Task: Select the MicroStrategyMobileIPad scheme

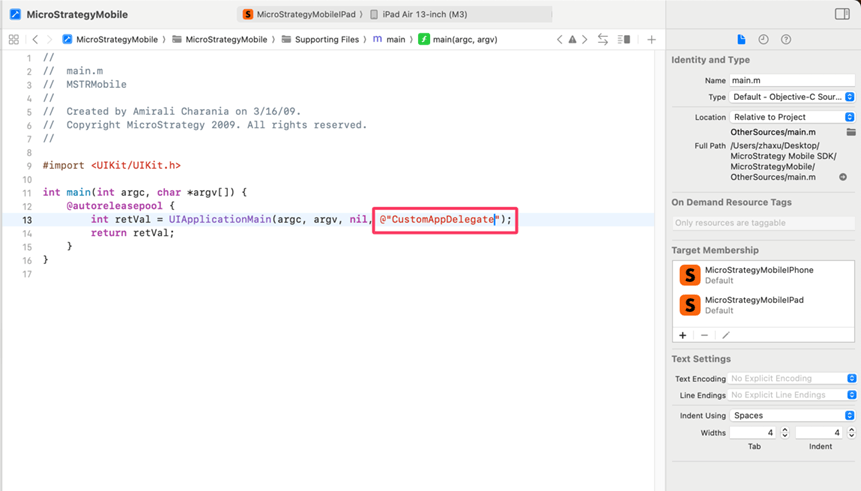Action: 299,15
